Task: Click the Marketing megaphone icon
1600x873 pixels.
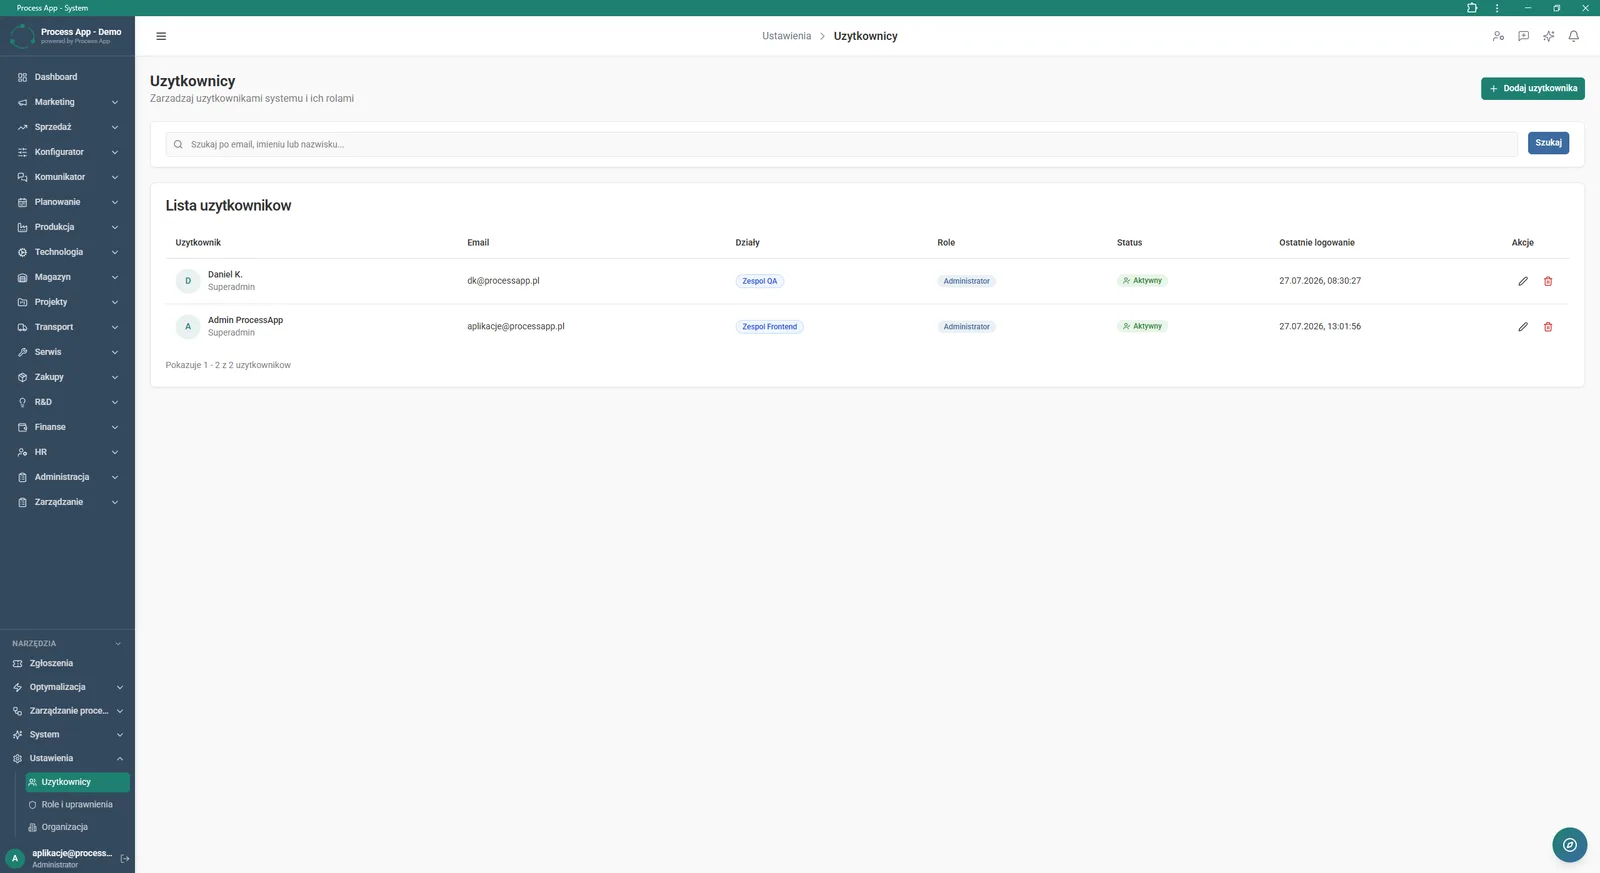Action: pyautogui.click(x=22, y=102)
